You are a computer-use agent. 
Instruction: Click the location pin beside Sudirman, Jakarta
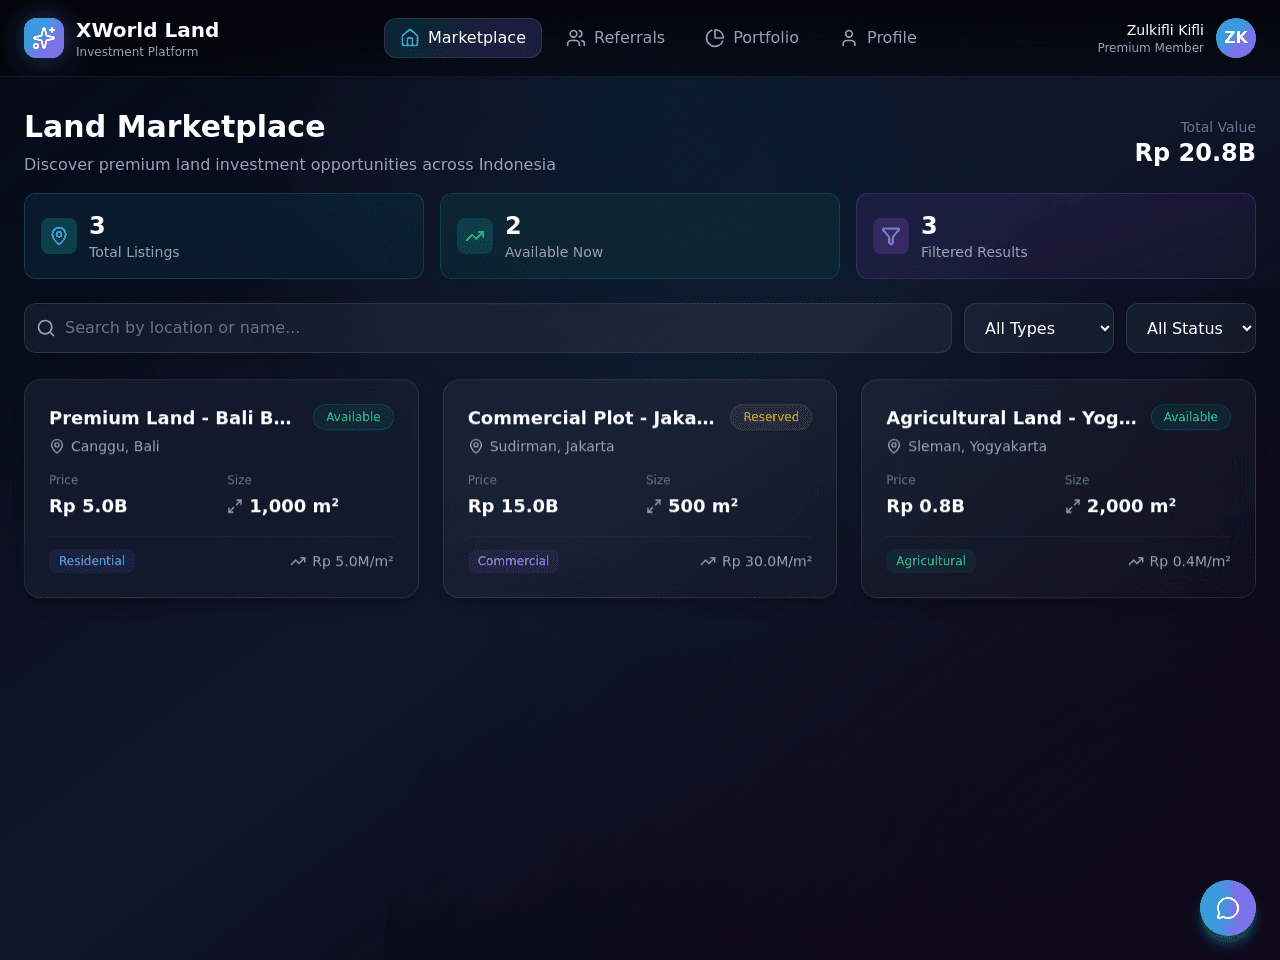click(x=476, y=446)
